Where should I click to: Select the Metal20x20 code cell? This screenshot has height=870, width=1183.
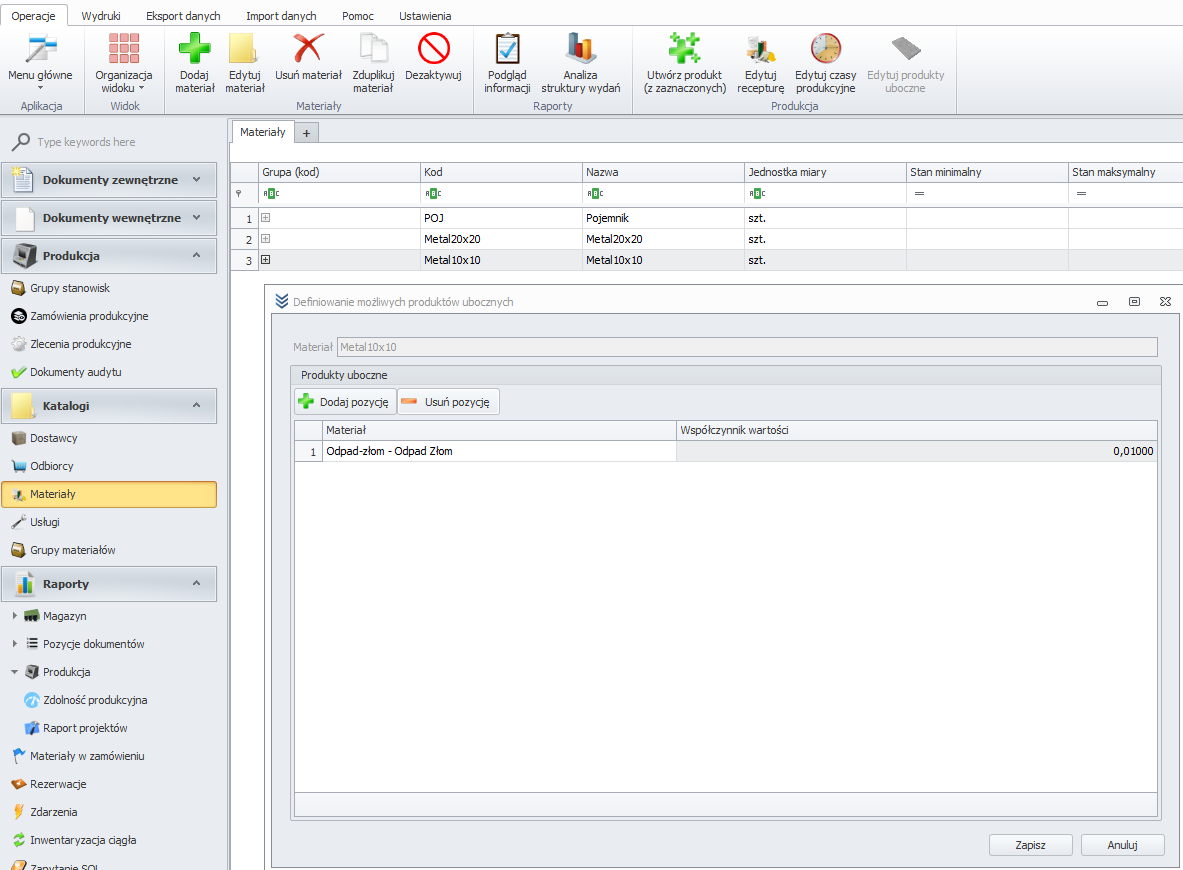(501, 239)
